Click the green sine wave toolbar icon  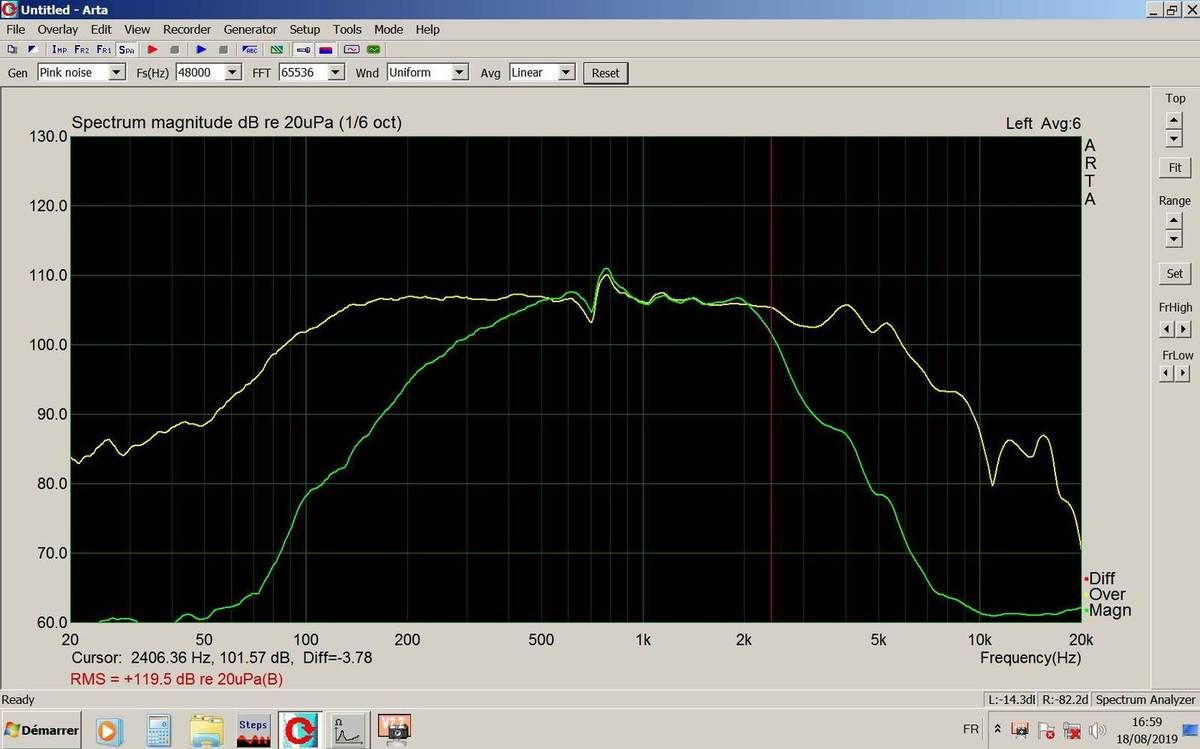[x=374, y=49]
